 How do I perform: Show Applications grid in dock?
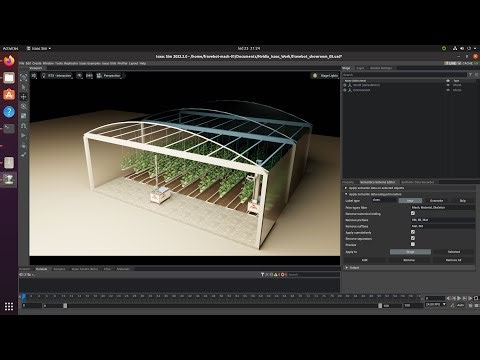(x=9, y=306)
